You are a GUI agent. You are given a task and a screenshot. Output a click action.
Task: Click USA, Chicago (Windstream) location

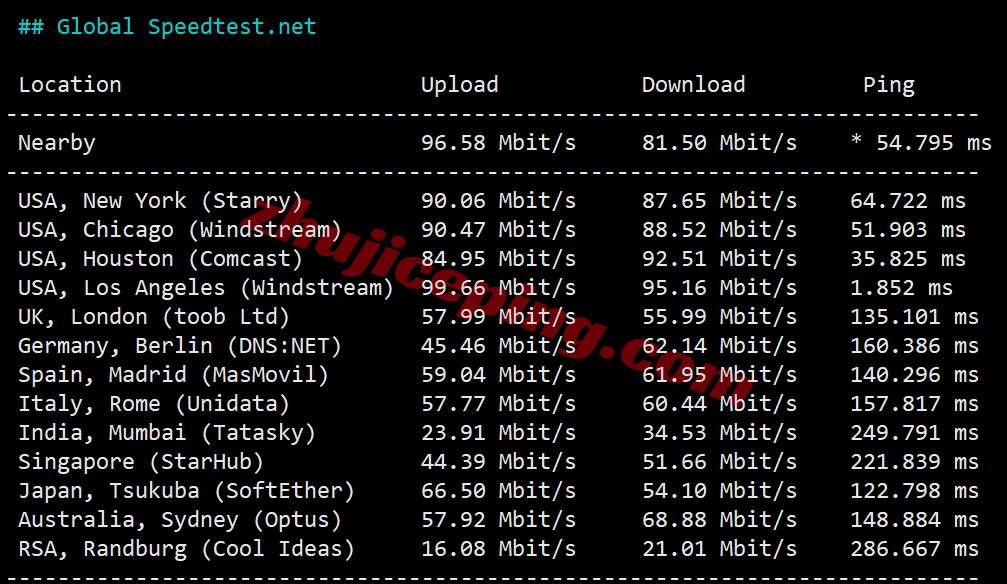click(x=180, y=230)
